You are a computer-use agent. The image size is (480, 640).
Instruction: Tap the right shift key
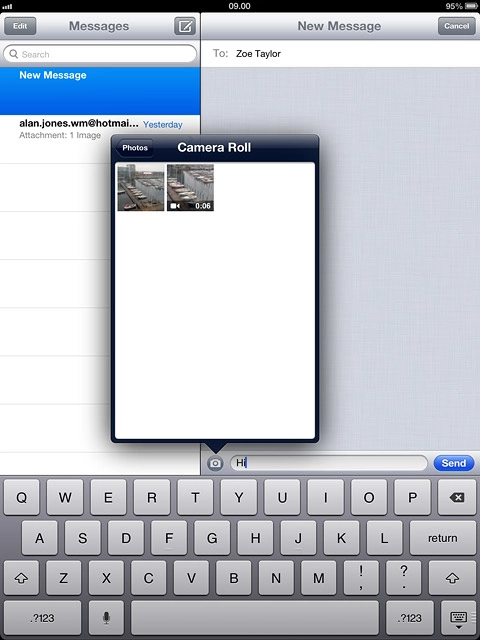tap(453, 578)
